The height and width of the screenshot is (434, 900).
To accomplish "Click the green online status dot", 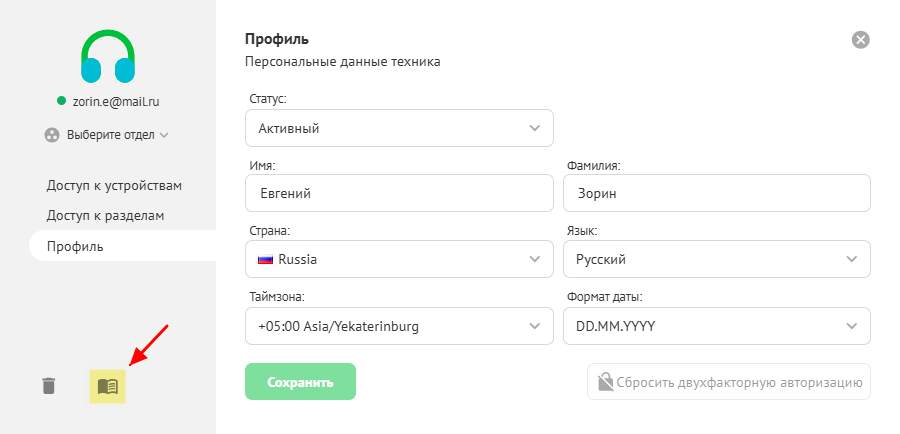I will (62, 101).
